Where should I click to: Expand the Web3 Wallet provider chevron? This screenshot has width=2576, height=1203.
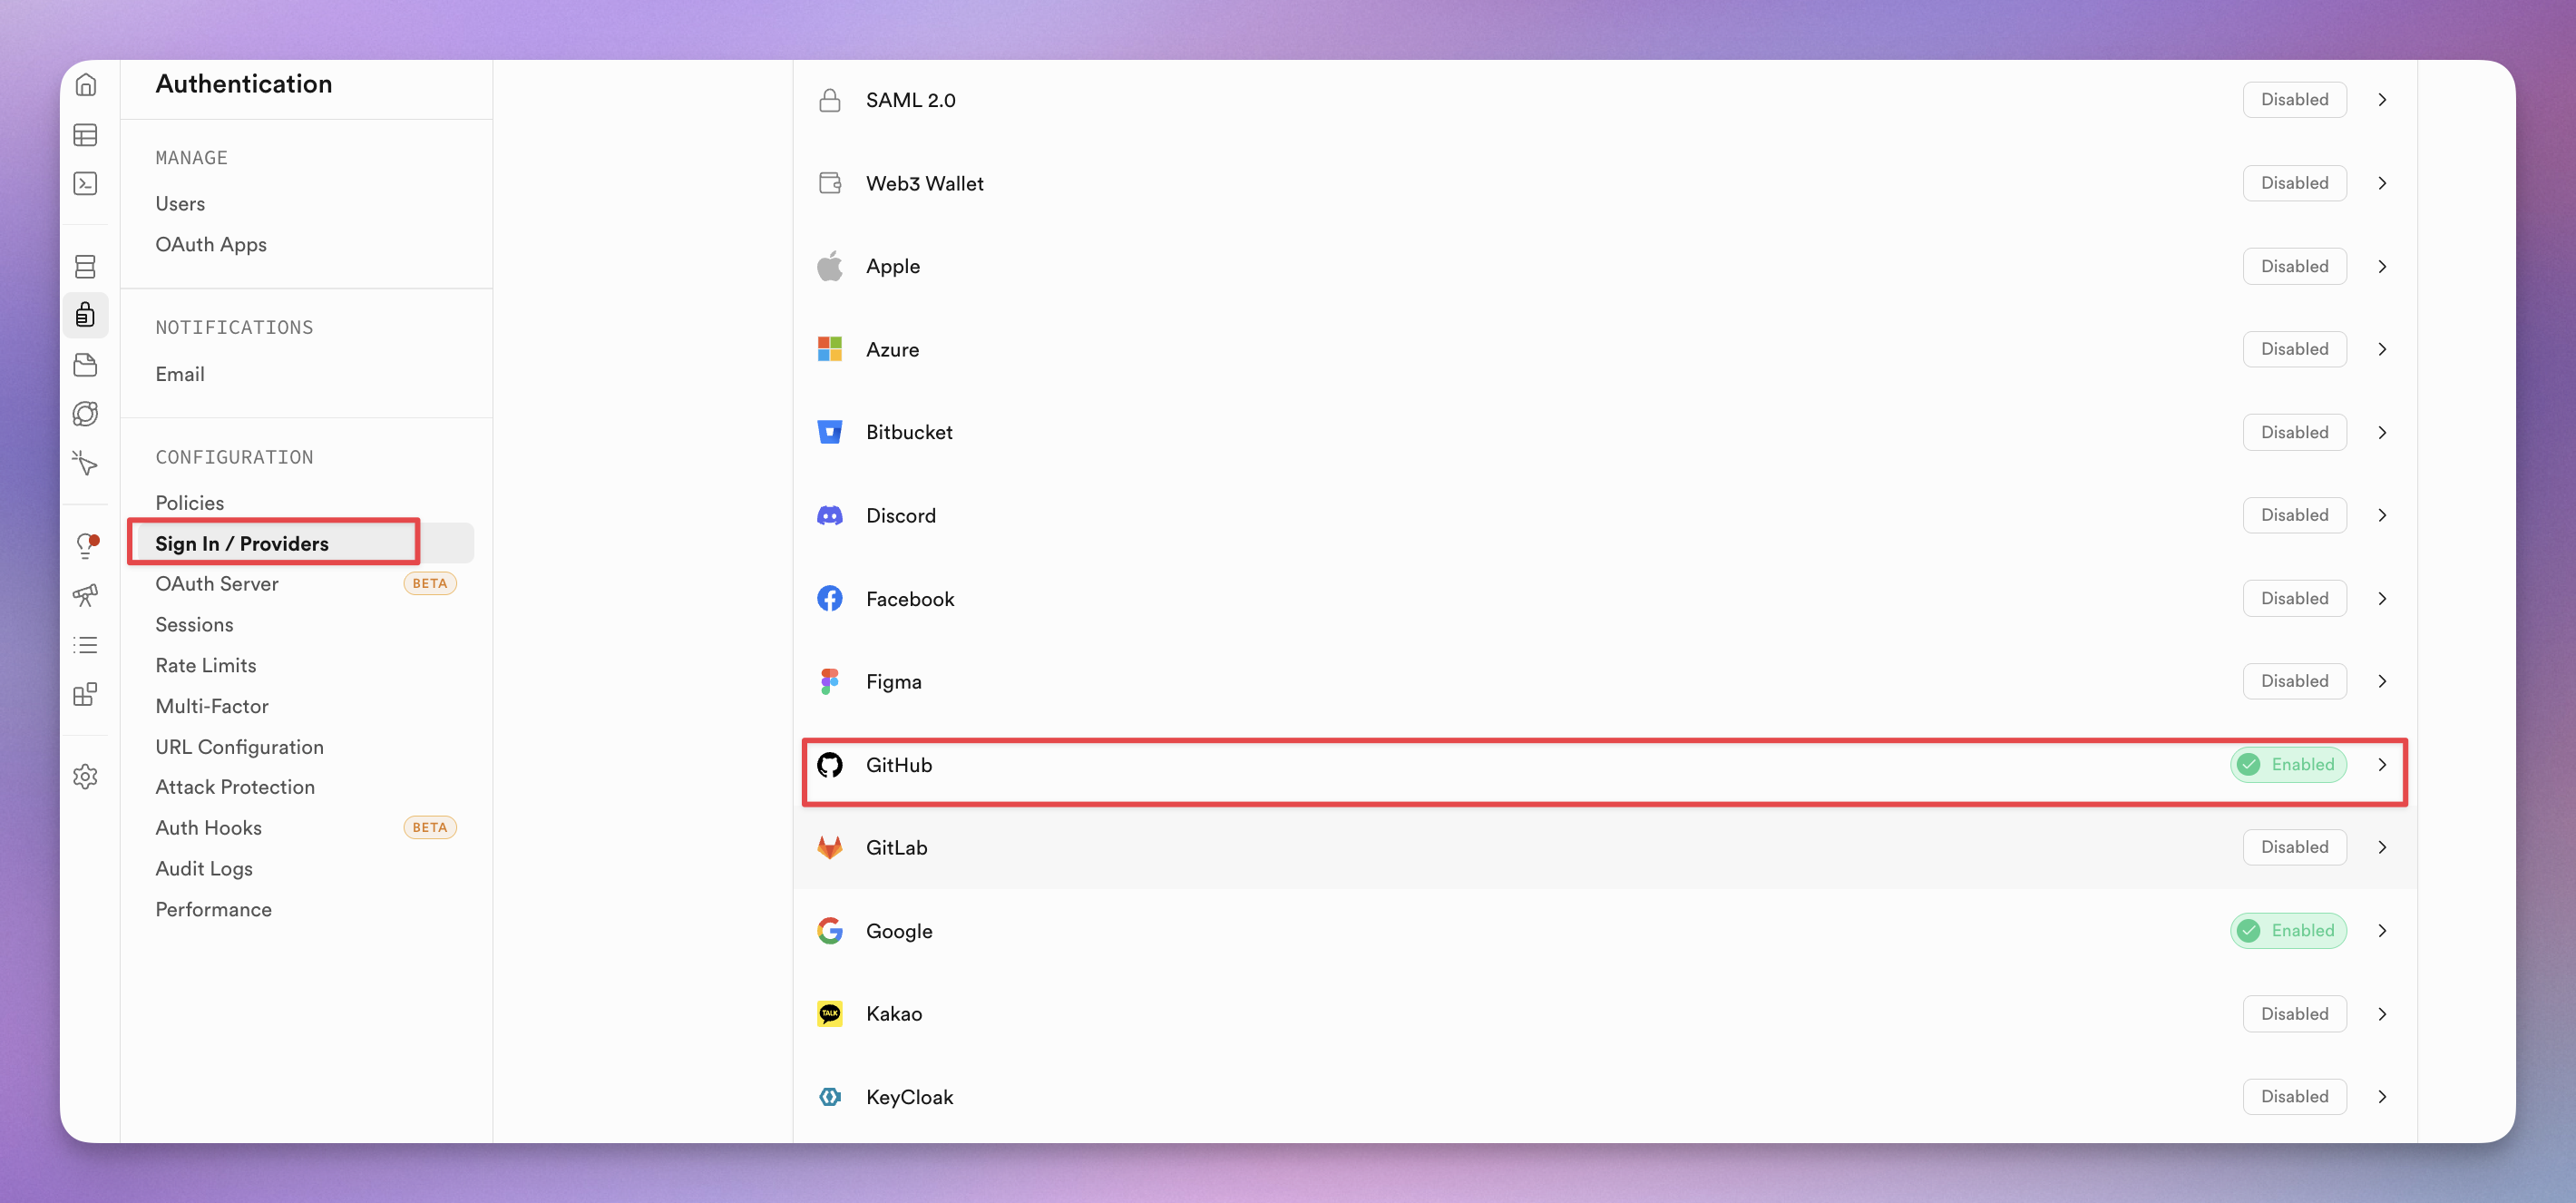click(x=2382, y=183)
